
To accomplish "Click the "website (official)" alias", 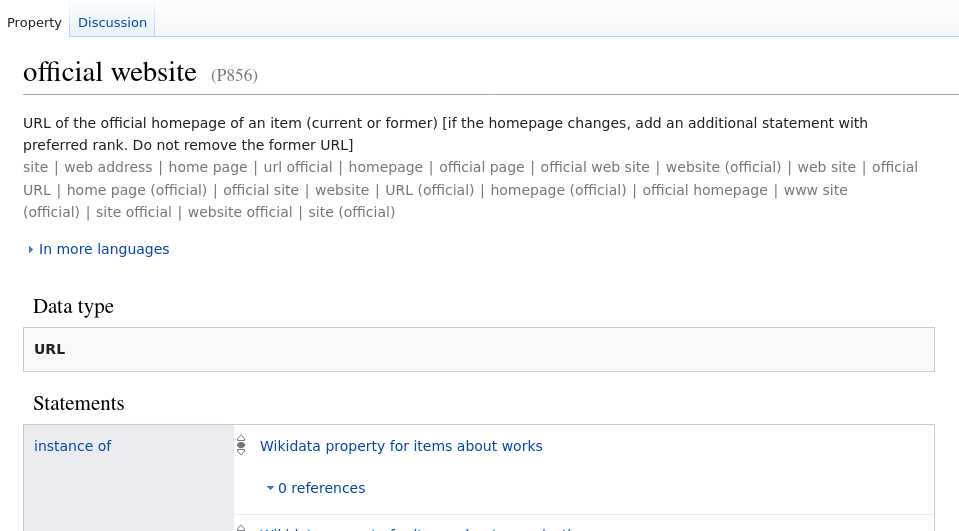I will click(723, 167).
